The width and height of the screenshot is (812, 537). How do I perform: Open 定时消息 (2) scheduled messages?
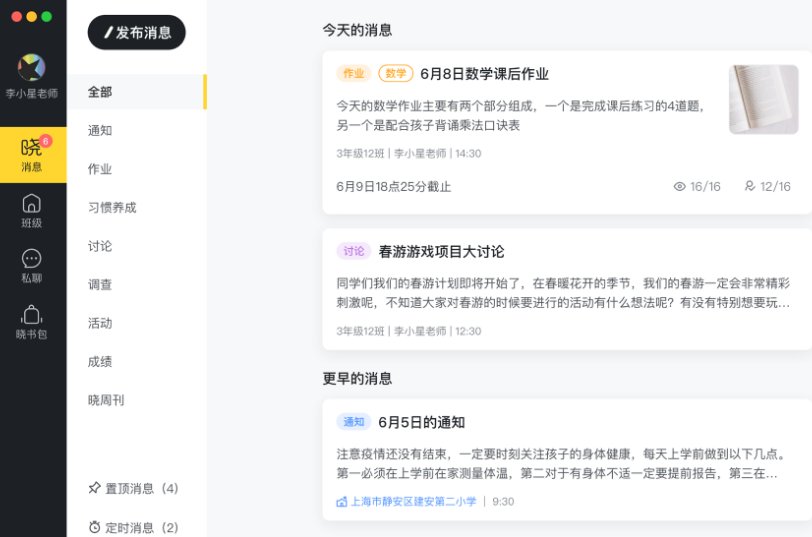[134, 528]
